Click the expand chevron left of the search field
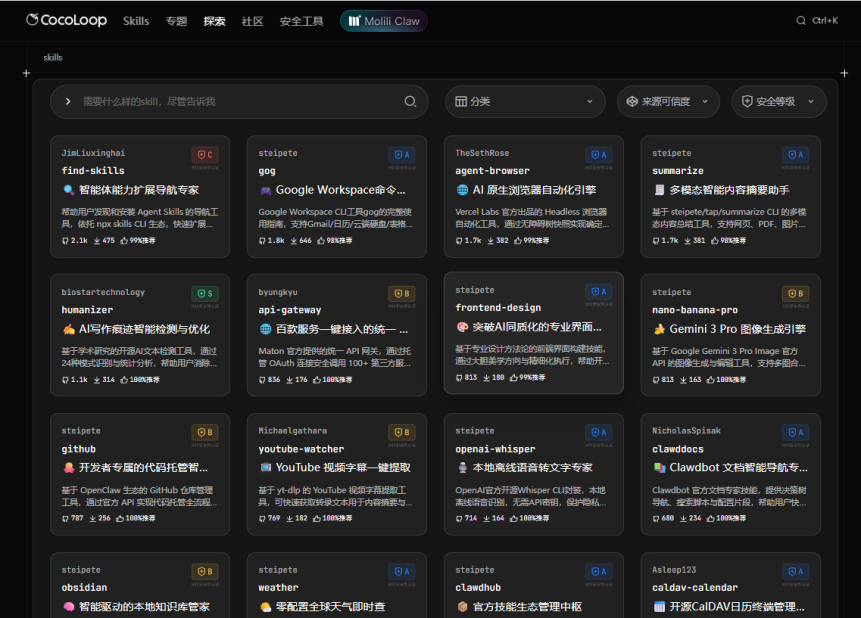 tap(67, 101)
